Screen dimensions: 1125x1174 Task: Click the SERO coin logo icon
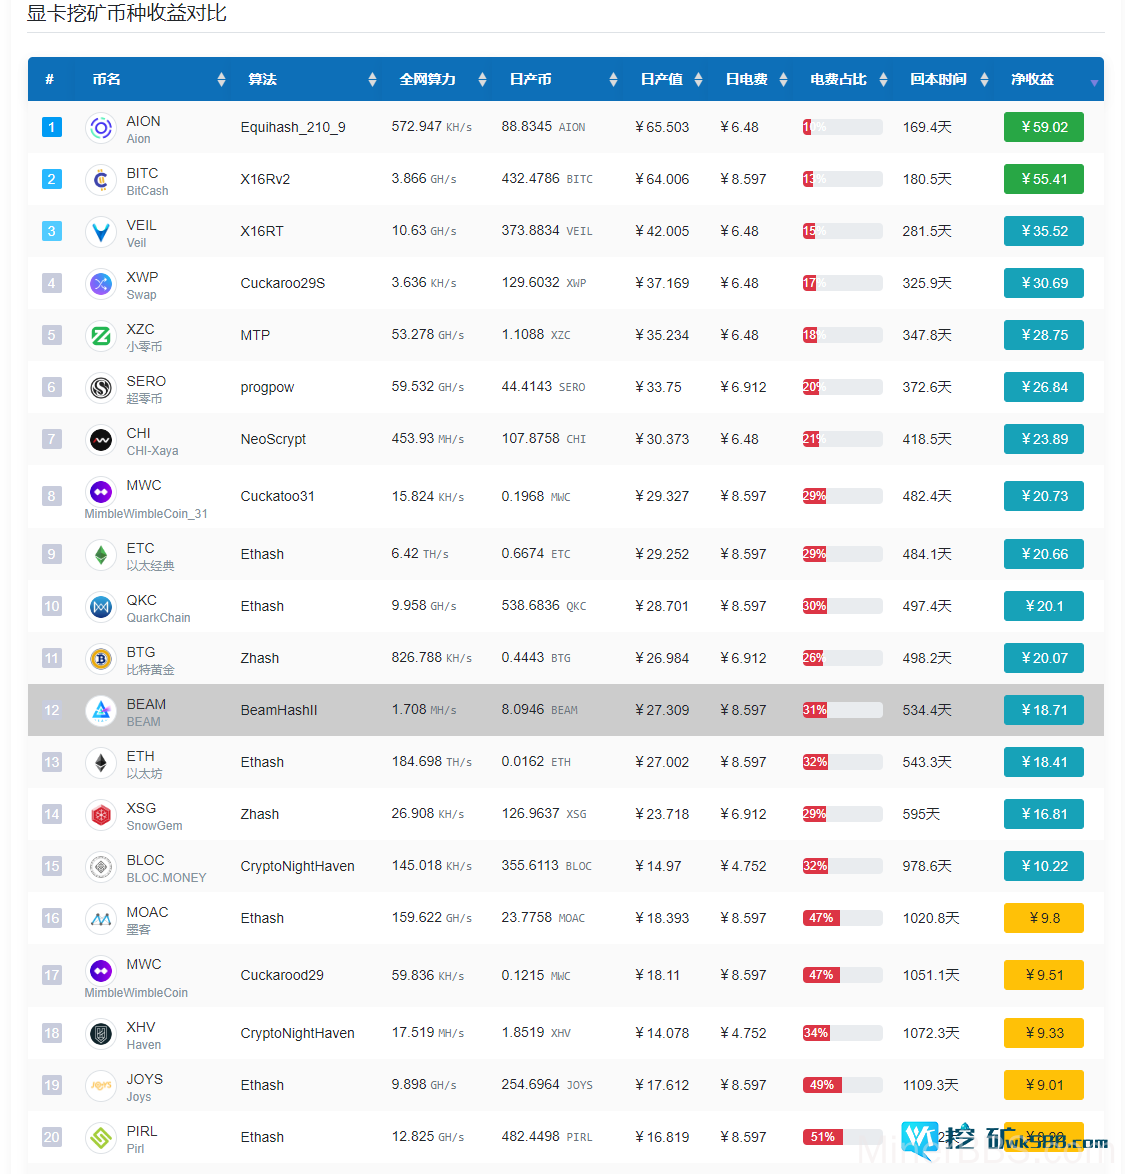click(x=101, y=388)
